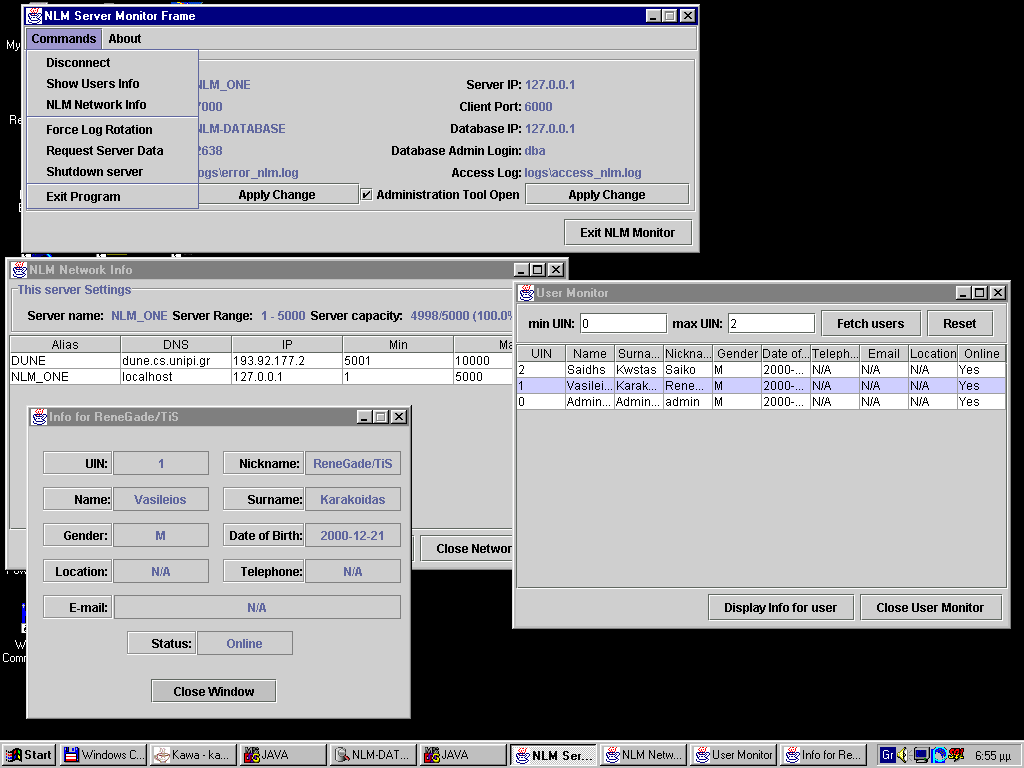Click Reset in User Monitor
Image resolution: width=1024 pixels, height=768 pixels.
[x=959, y=323]
